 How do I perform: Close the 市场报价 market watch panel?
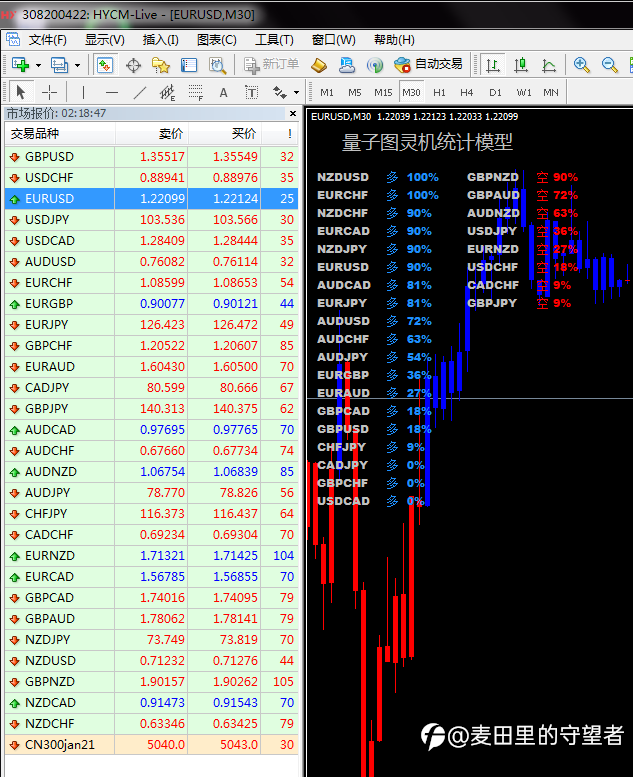[x=293, y=114]
